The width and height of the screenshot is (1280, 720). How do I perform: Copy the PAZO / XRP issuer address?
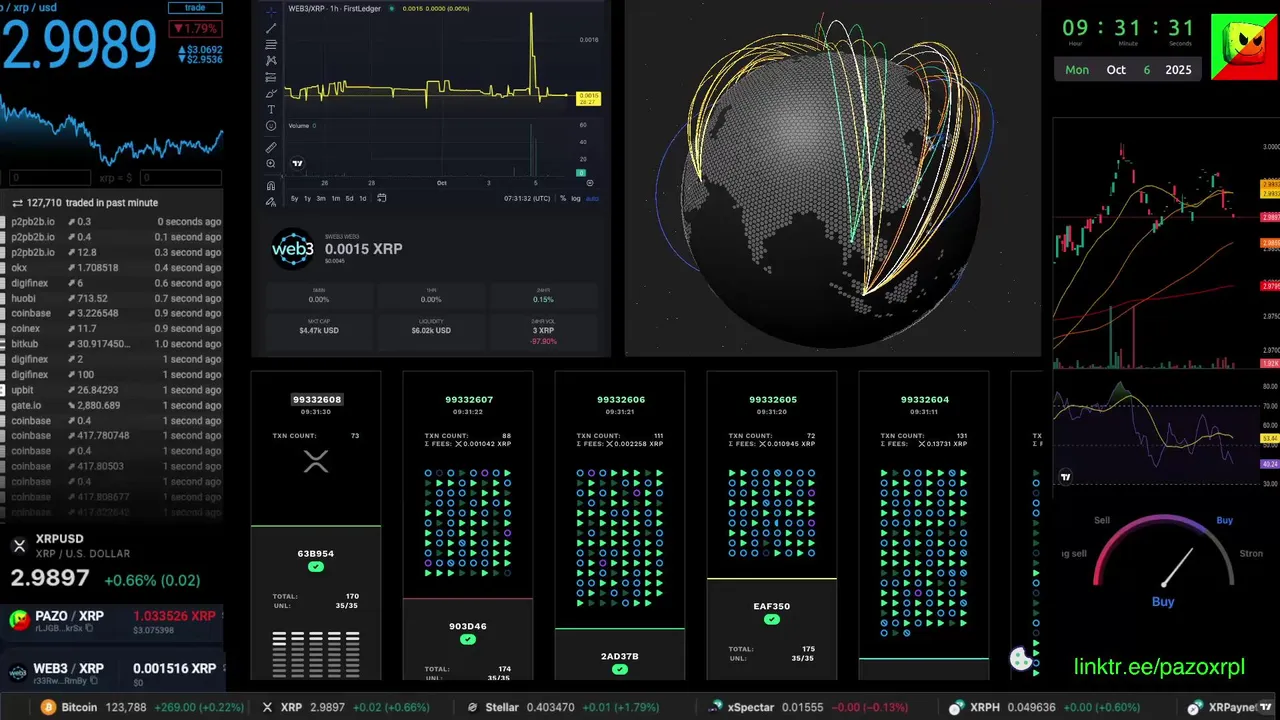(x=89, y=629)
